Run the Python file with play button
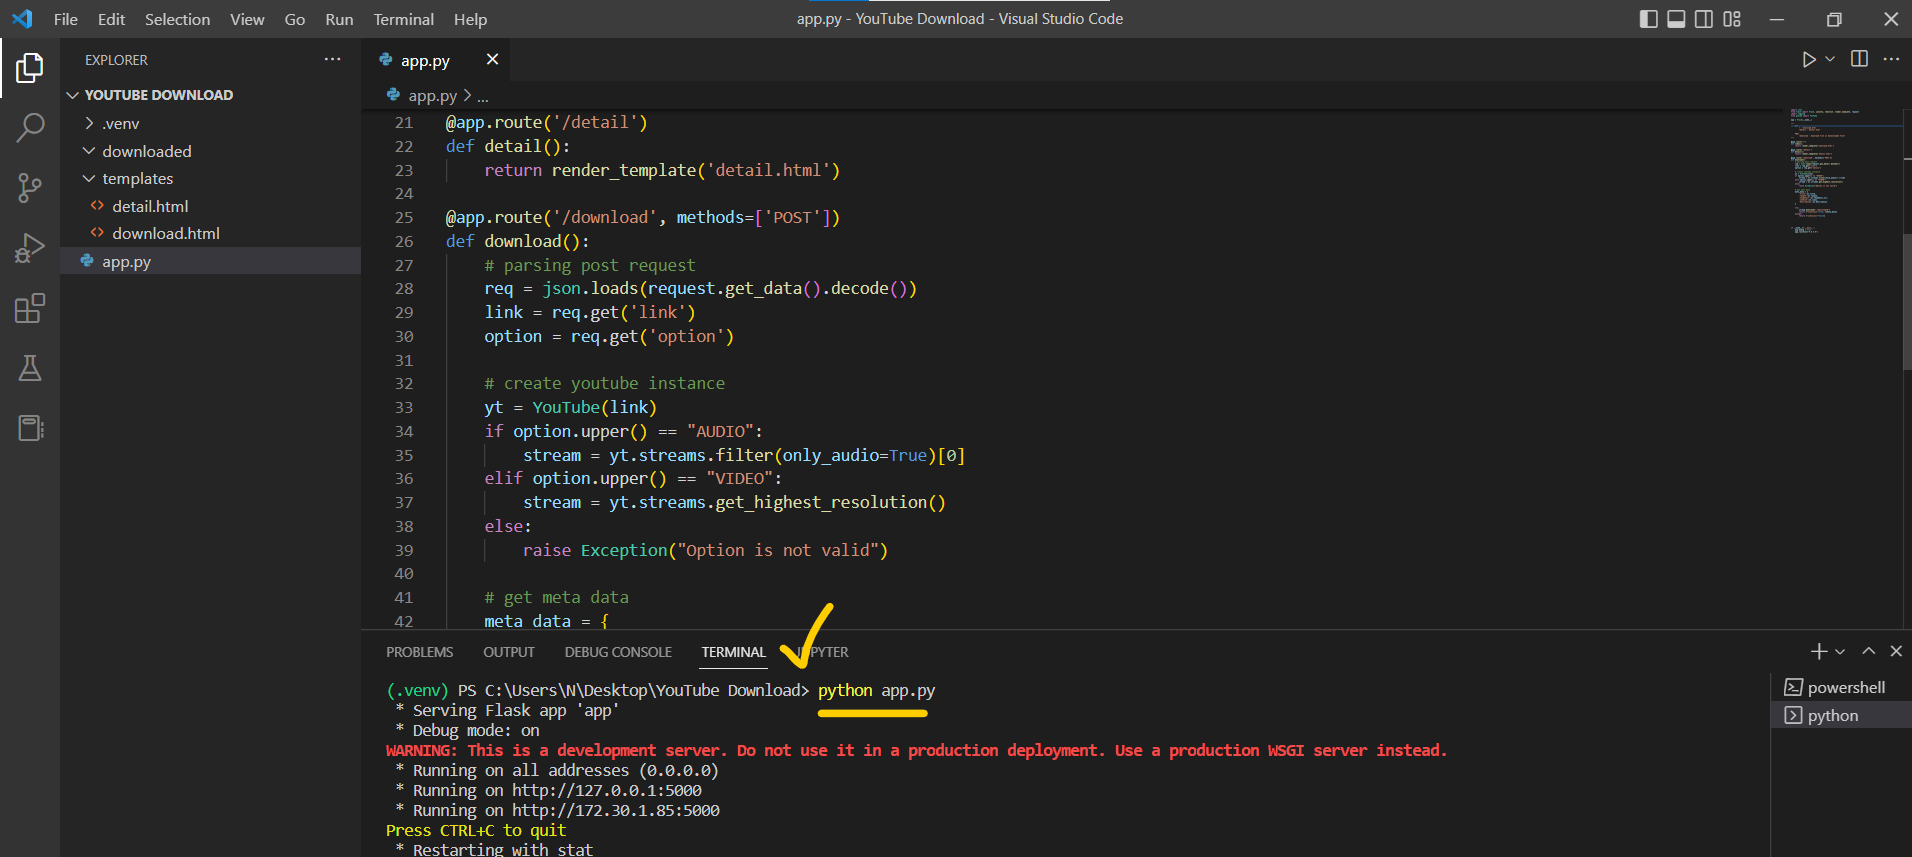Viewport: 1912px width, 857px height. [x=1808, y=60]
